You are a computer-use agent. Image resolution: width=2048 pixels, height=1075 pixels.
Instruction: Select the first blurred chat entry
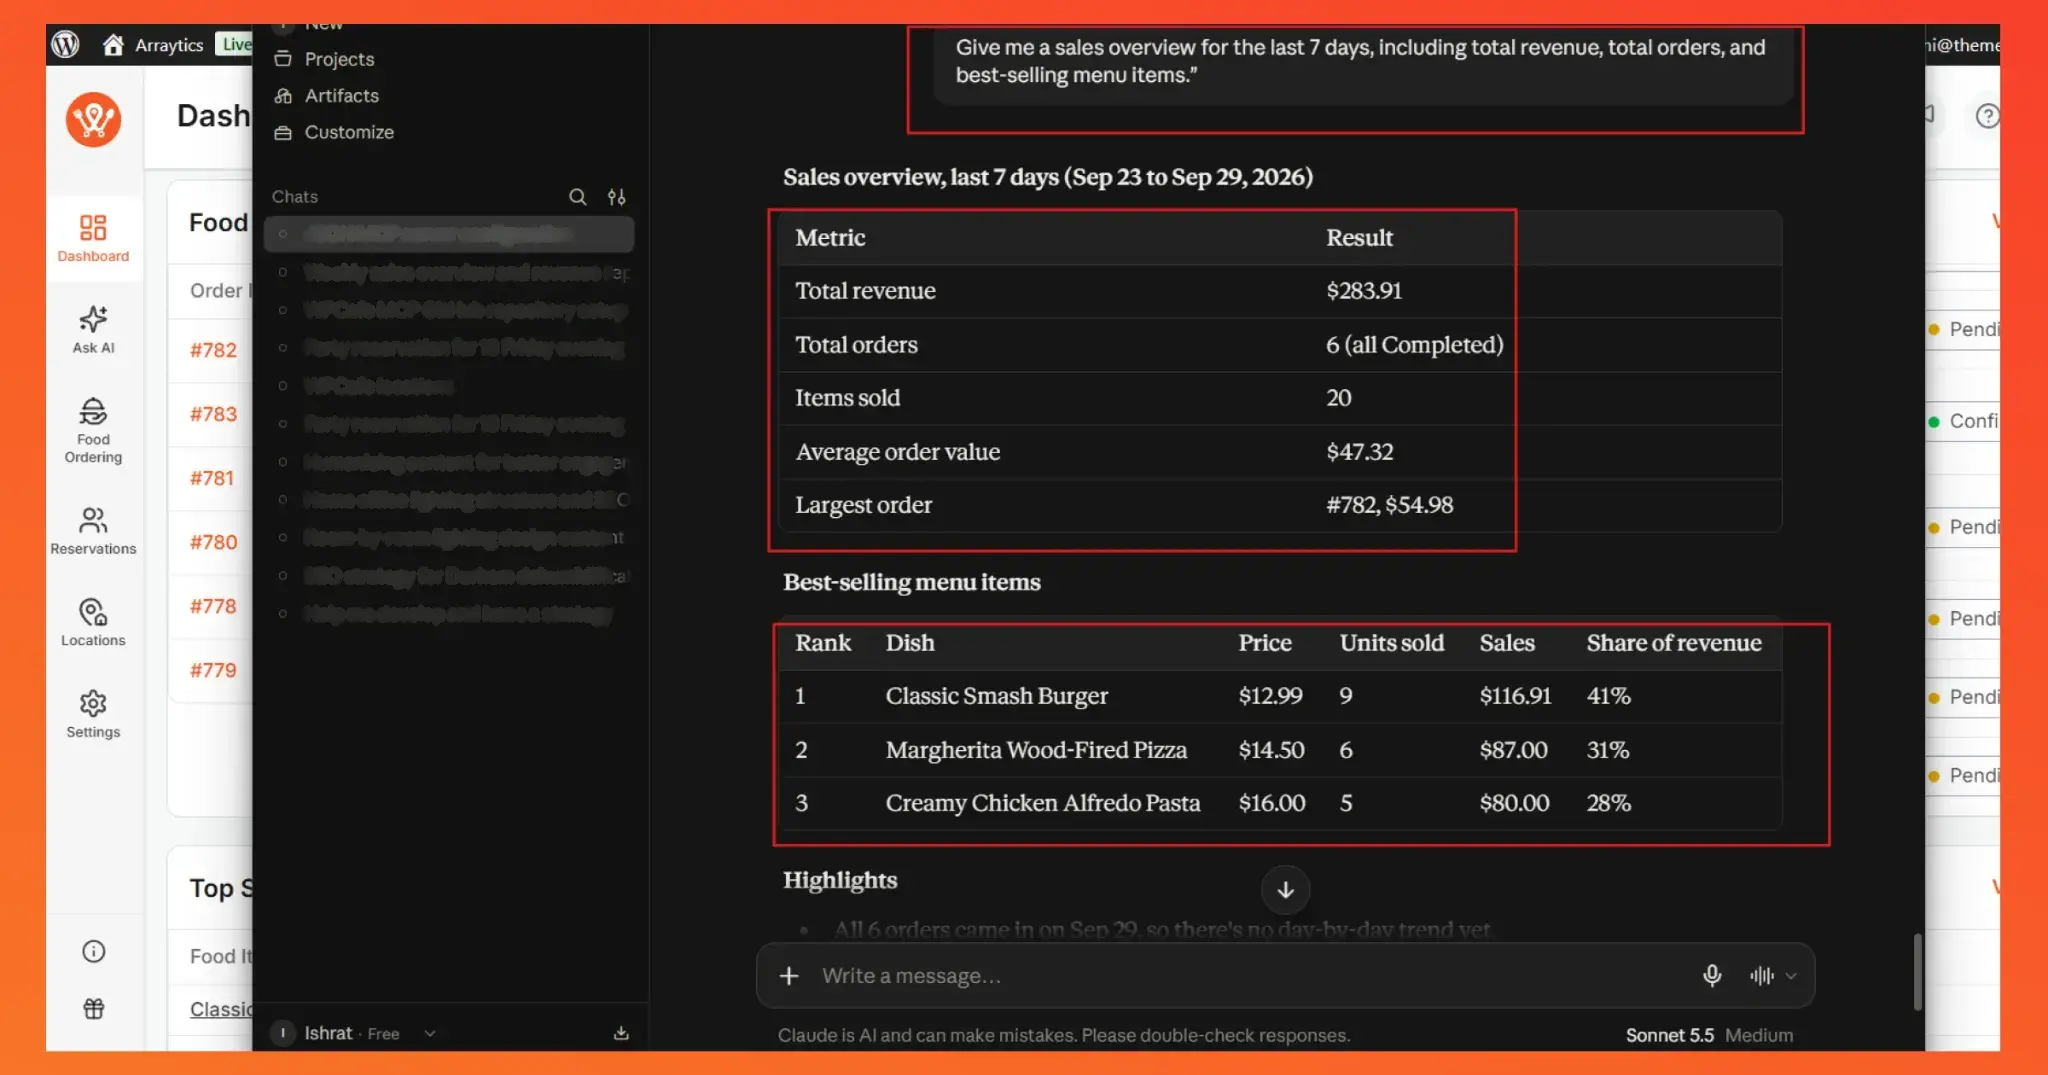click(x=449, y=234)
